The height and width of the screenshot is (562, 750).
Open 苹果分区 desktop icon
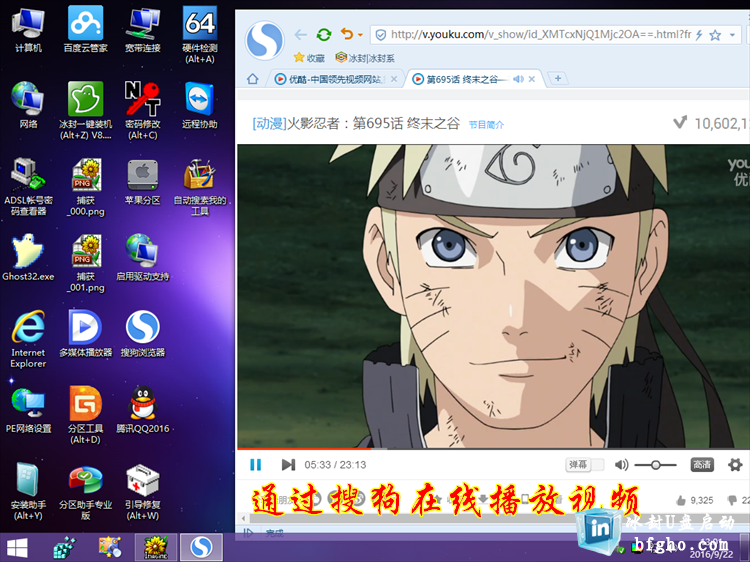point(143,182)
